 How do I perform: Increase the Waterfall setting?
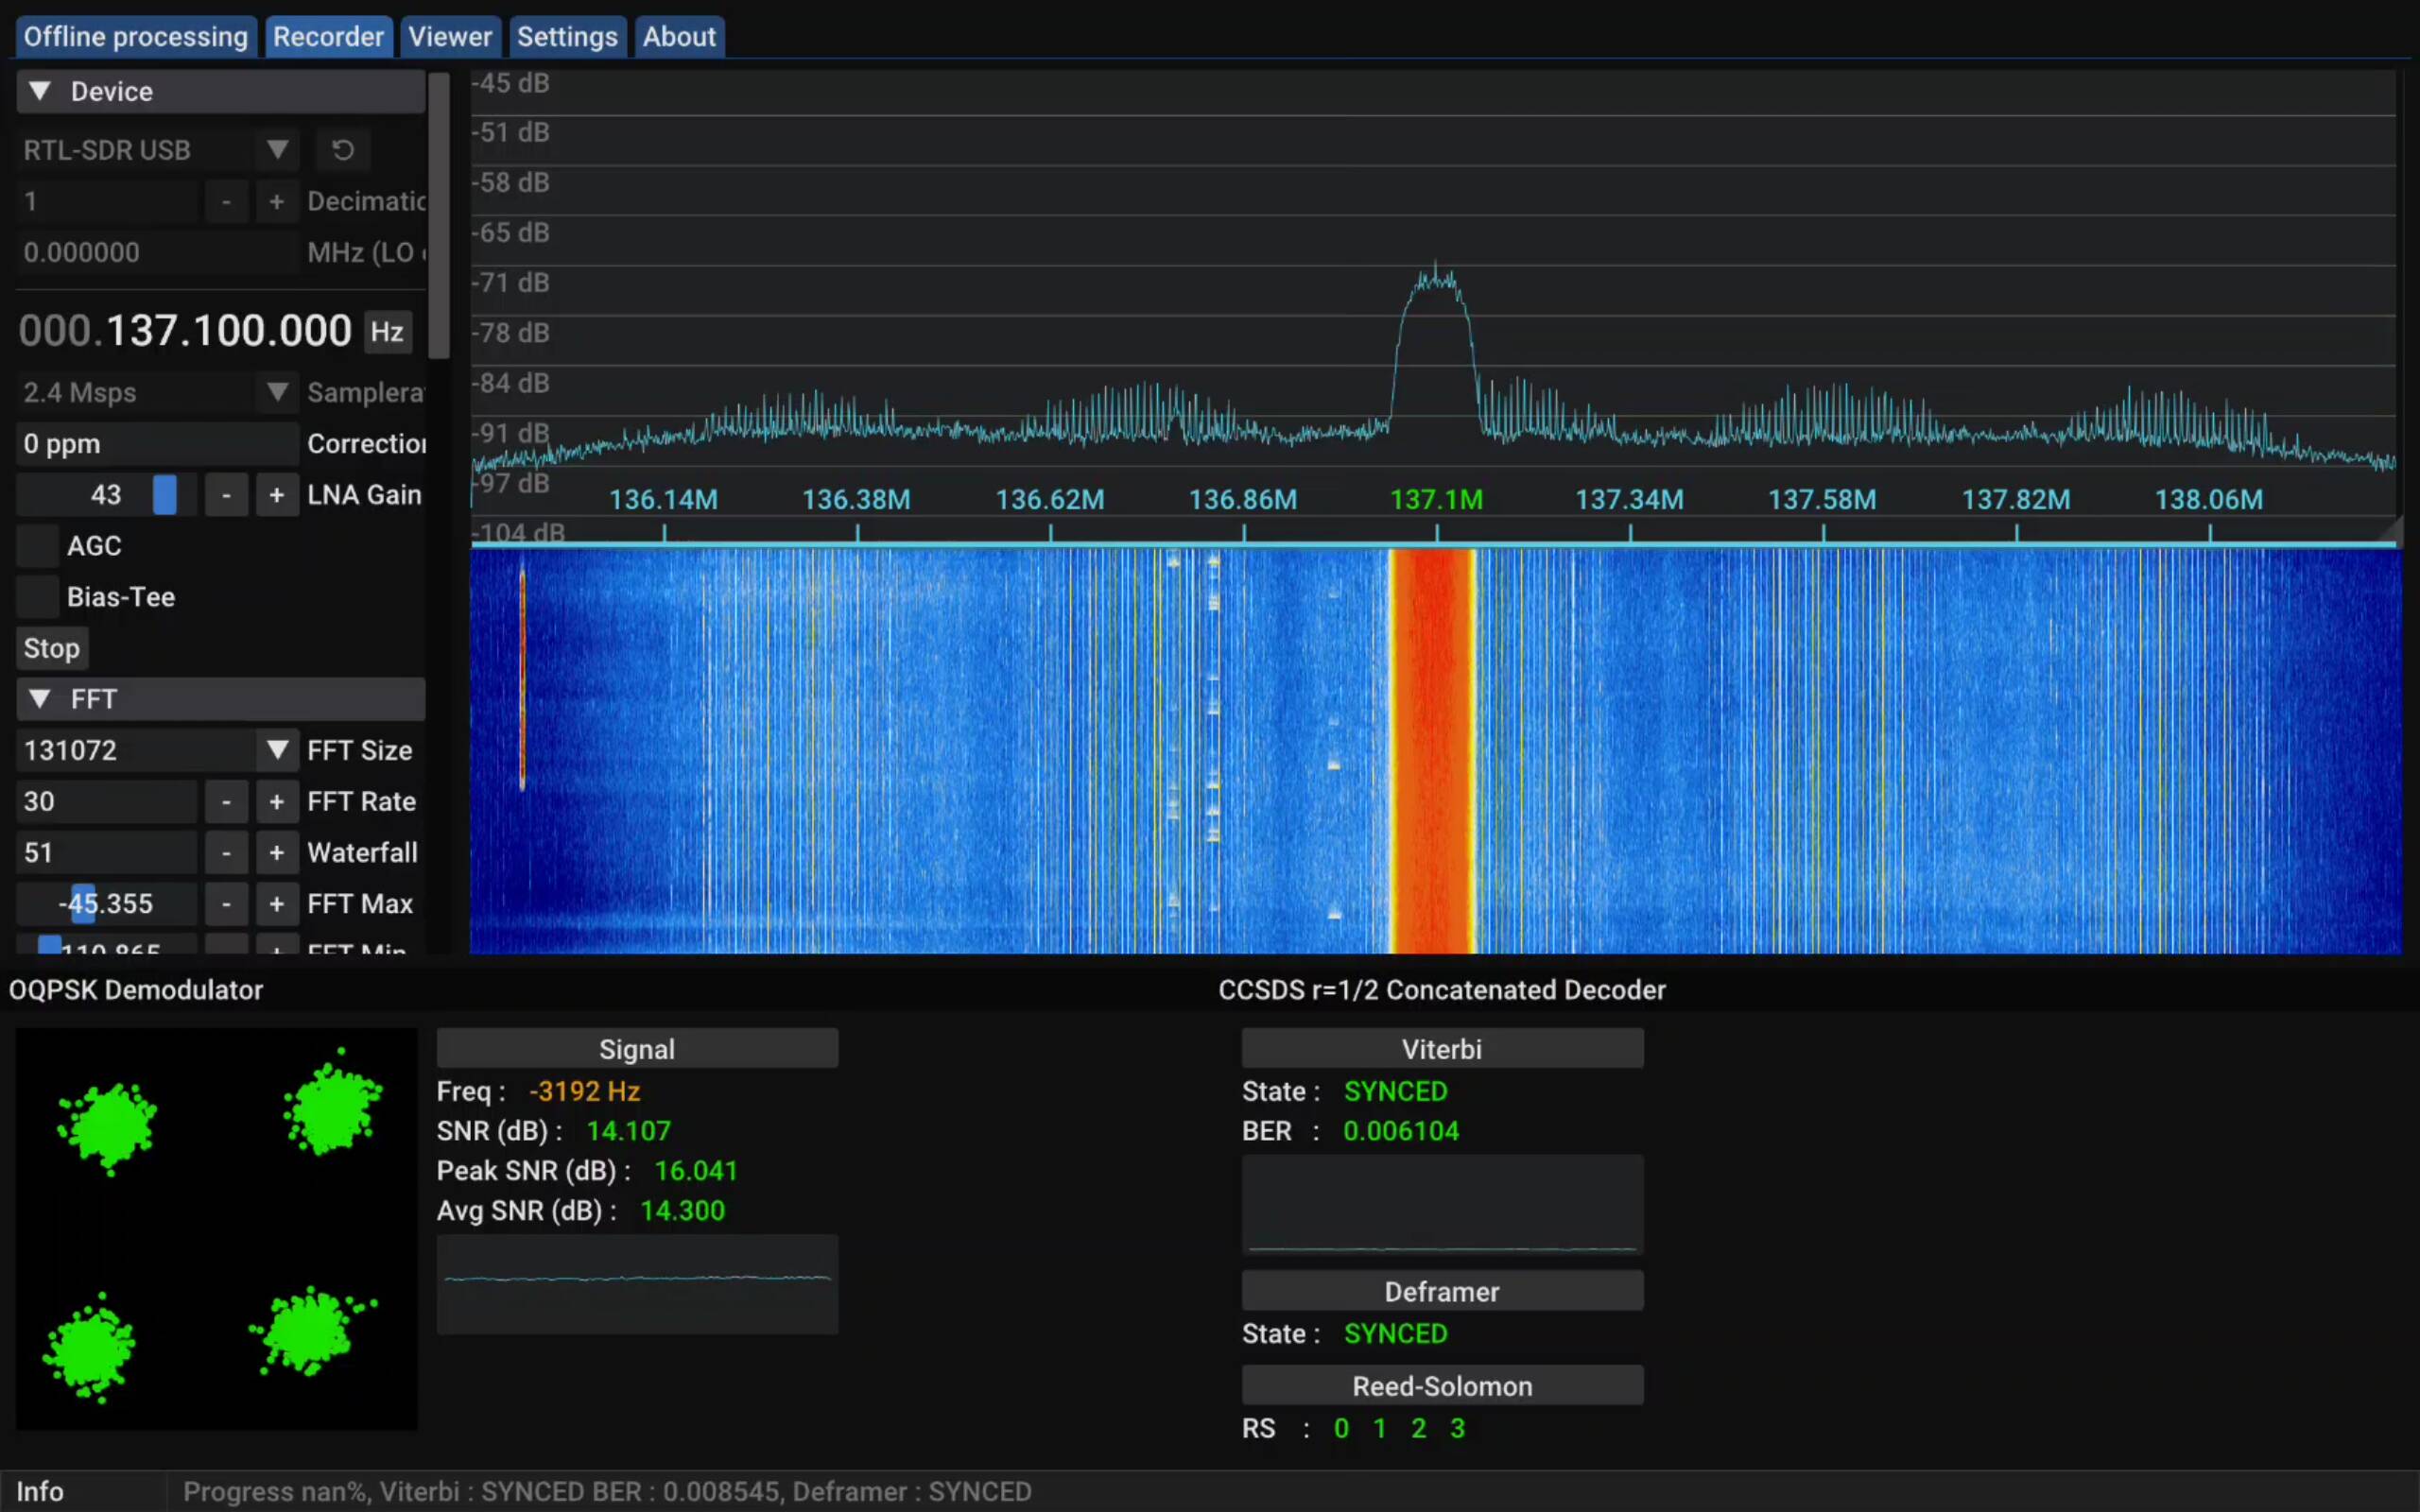click(x=277, y=852)
